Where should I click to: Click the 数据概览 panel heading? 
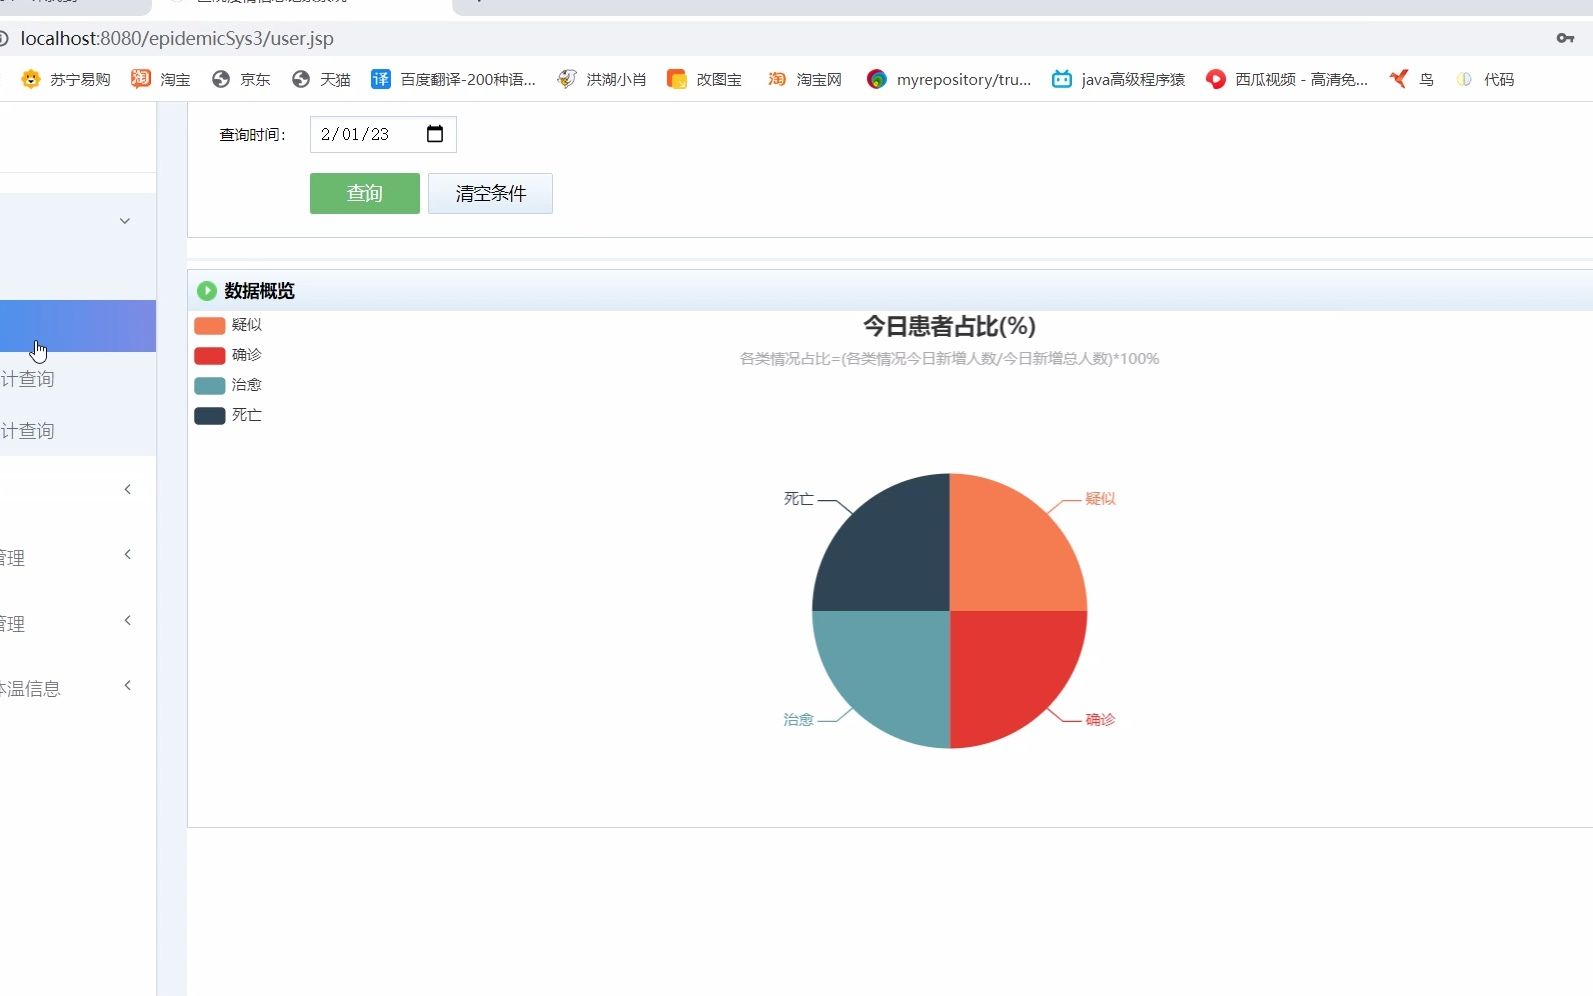pyautogui.click(x=259, y=291)
